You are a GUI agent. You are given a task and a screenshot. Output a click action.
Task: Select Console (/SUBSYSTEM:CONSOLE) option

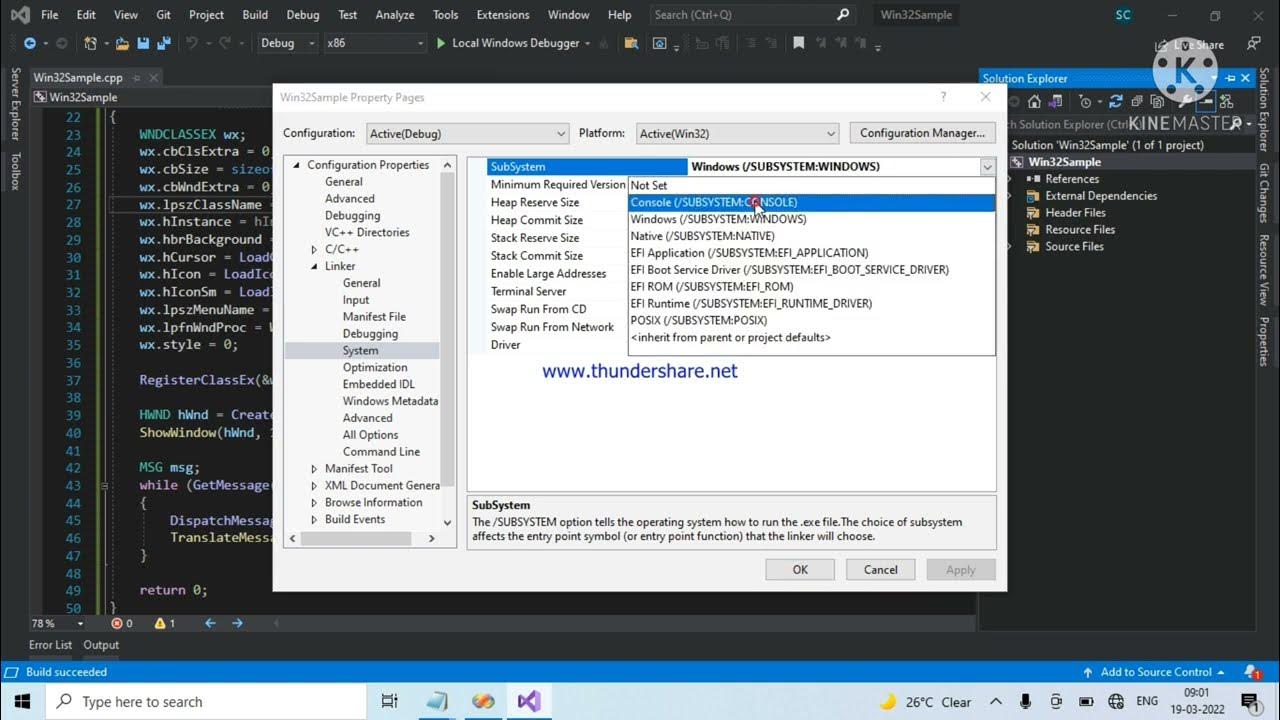[812, 202]
